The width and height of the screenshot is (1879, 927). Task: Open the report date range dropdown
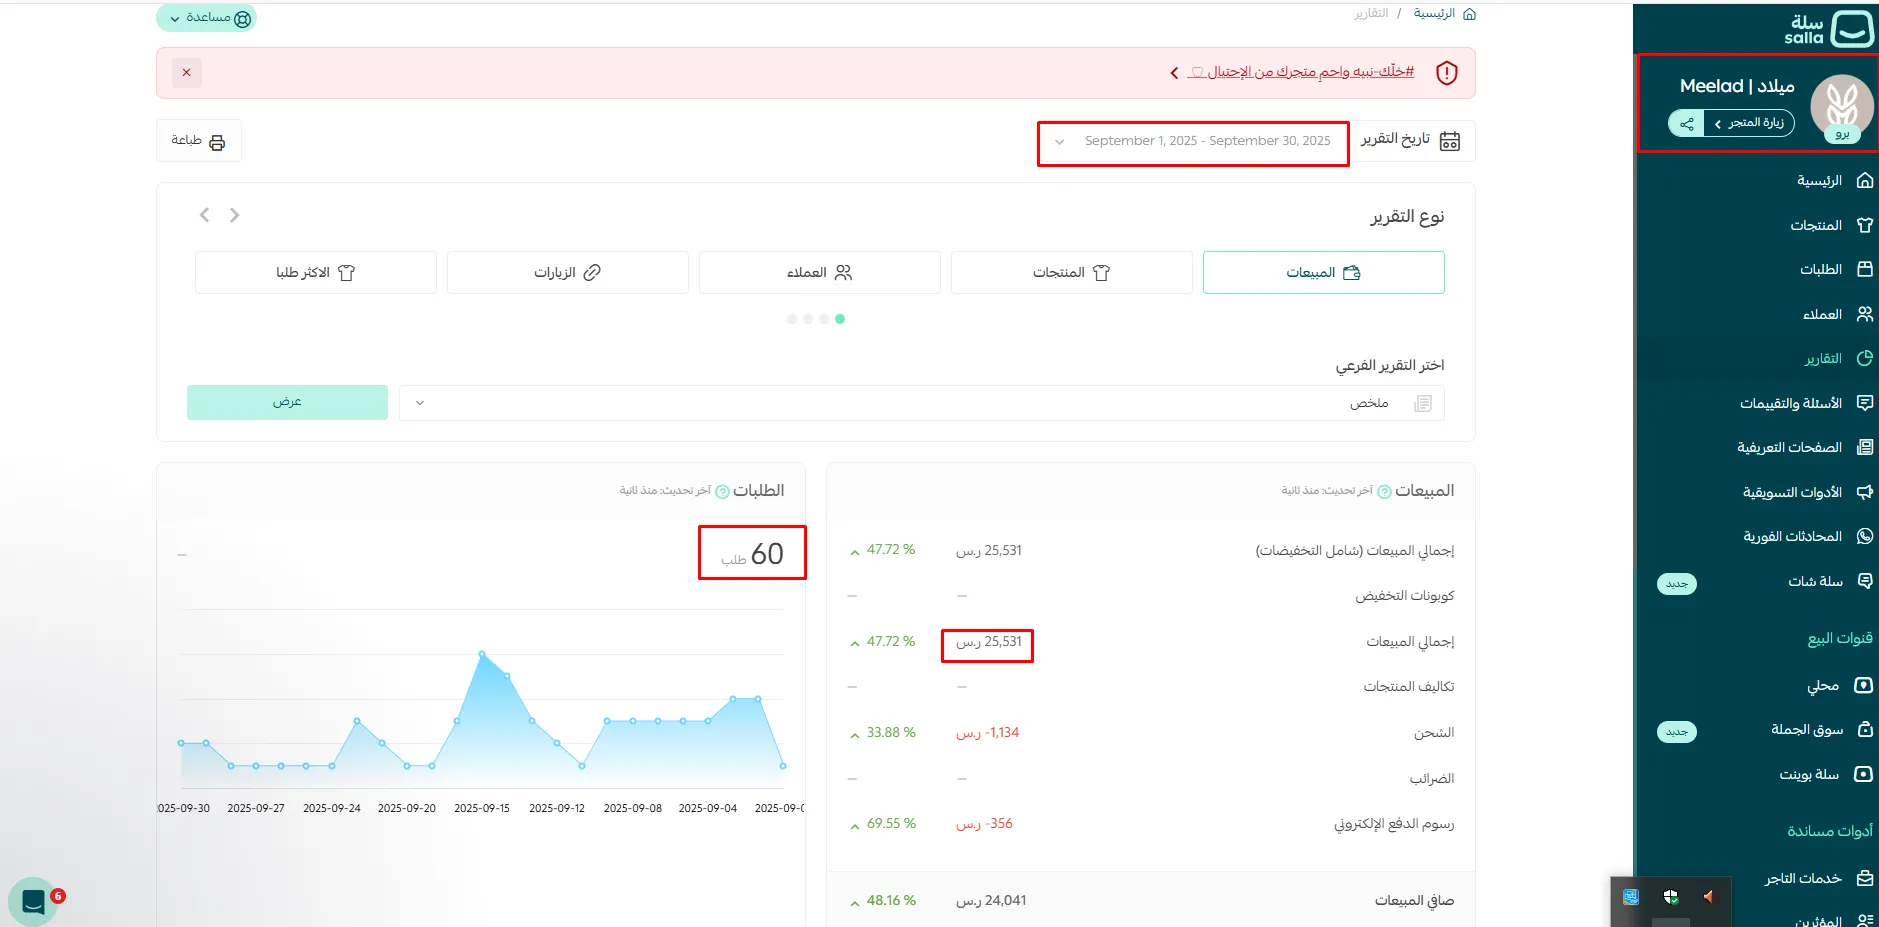pyautogui.click(x=1193, y=141)
